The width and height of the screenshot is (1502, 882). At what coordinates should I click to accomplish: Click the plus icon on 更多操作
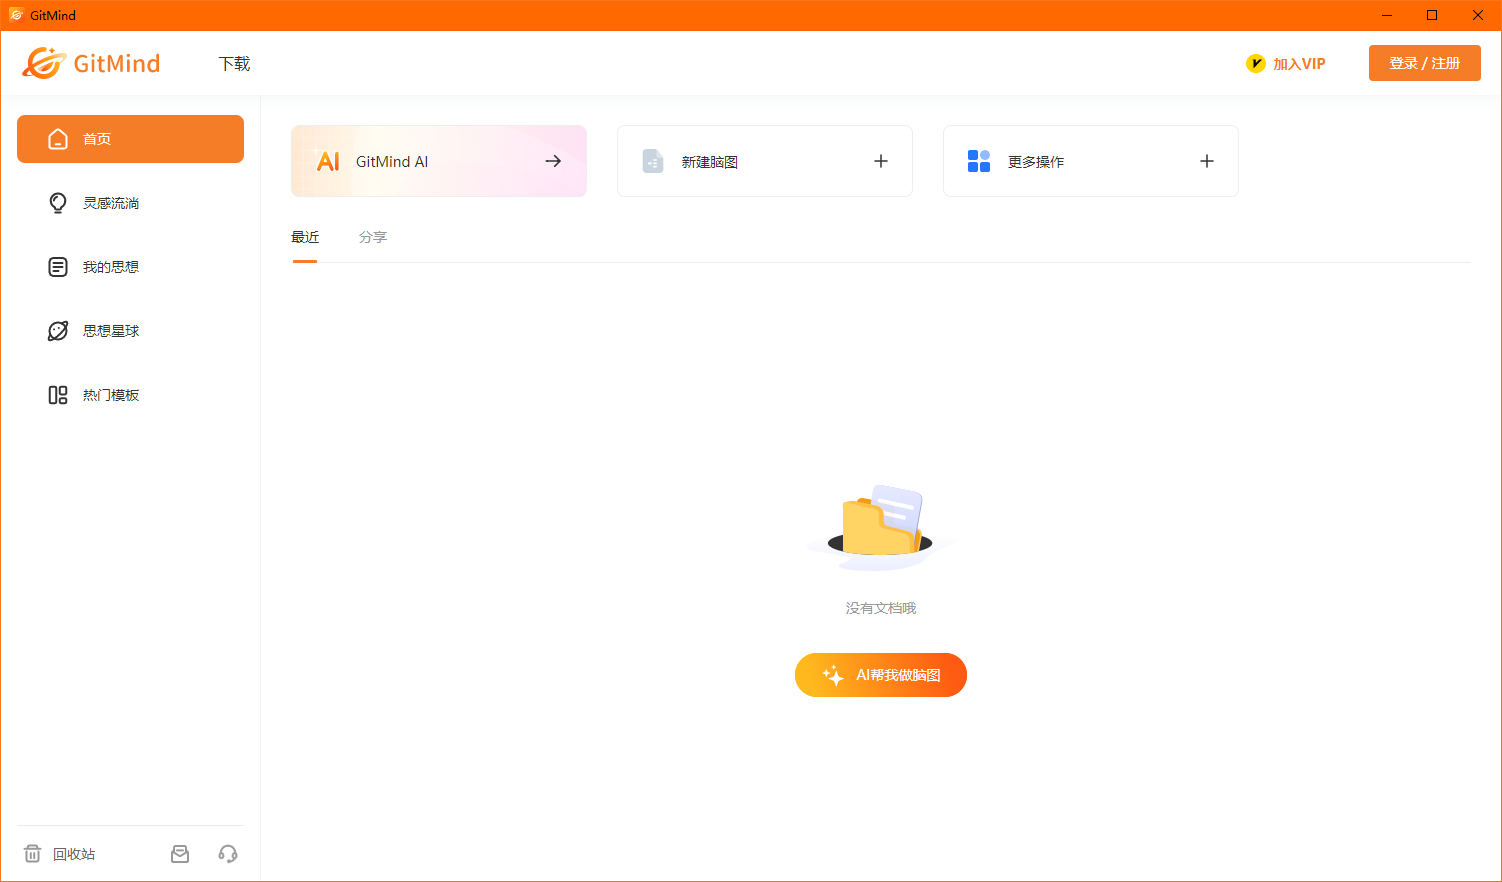pyautogui.click(x=1207, y=161)
